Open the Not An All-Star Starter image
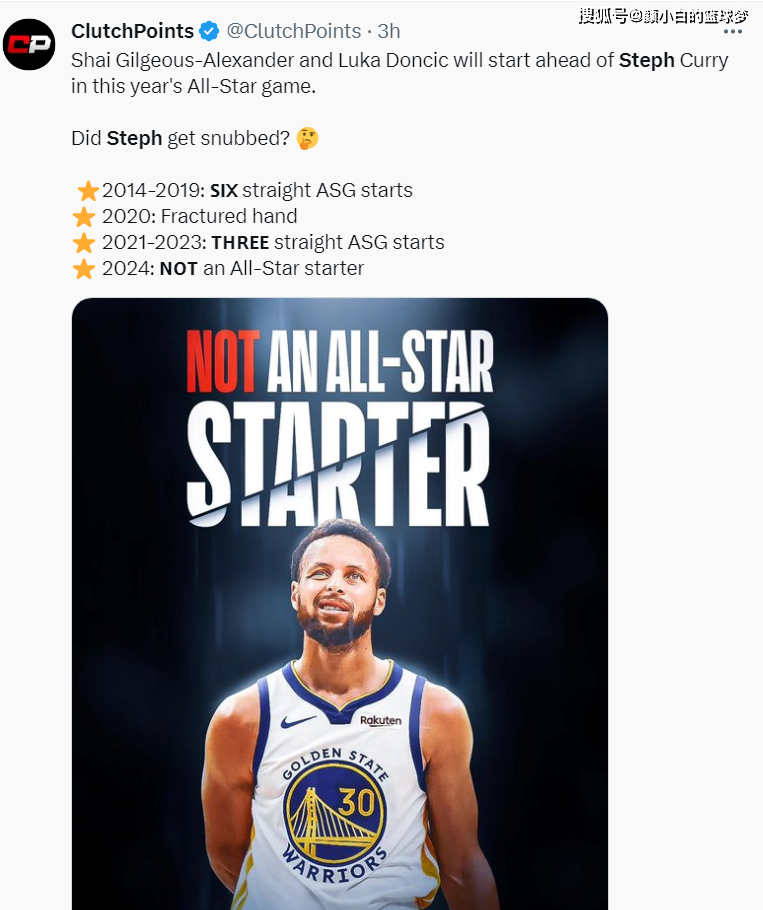Screen dimensions: 763x910 [x=340, y=604]
